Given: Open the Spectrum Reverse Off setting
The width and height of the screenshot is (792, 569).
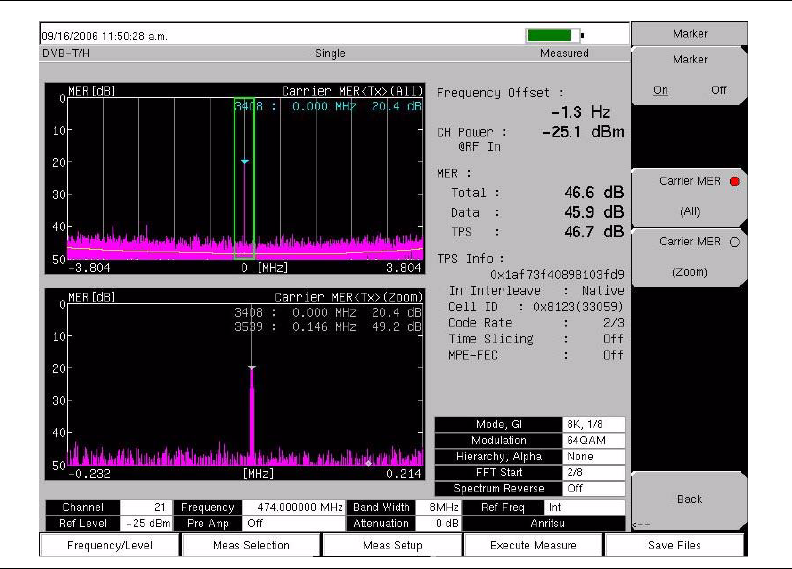Looking at the screenshot, I should [593, 488].
